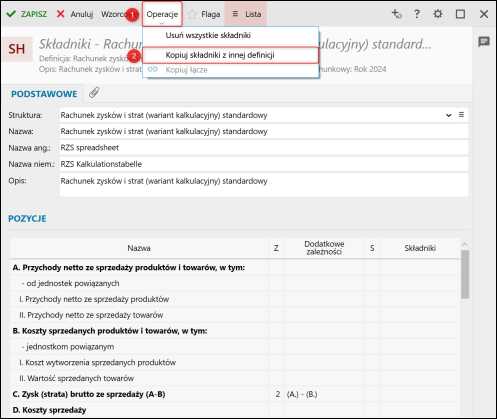Viewport: 497px width, 419px height.
Task: Expand the Struktura dropdown arrow
Action: tap(449, 115)
